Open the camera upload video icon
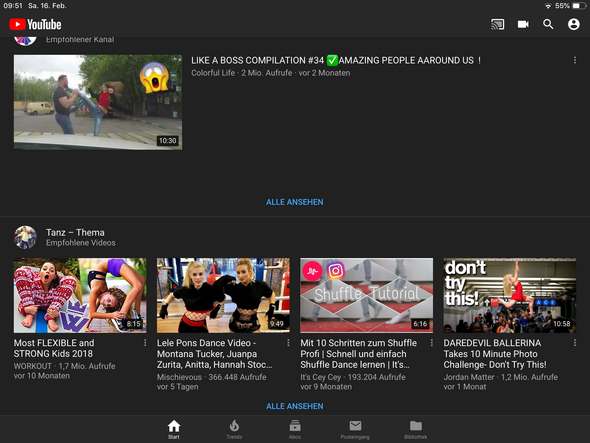The width and height of the screenshot is (590, 443). click(x=523, y=24)
